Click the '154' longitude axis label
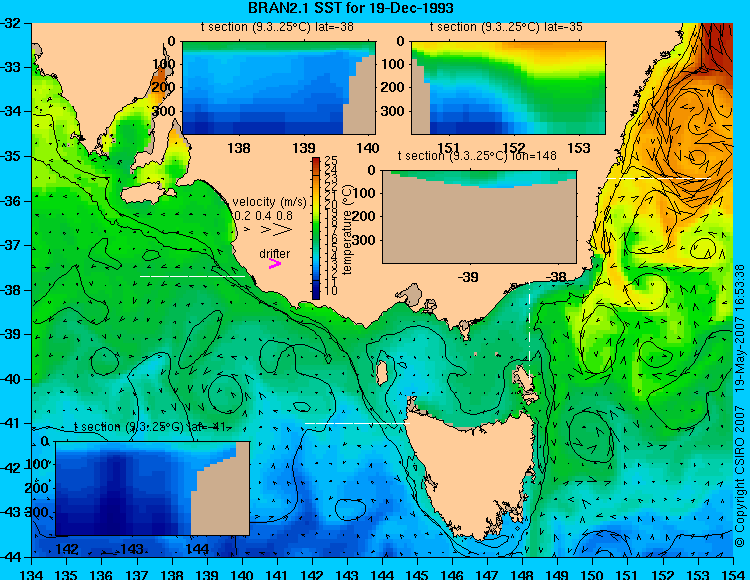 pyautogui.click(x=732, y=574)
